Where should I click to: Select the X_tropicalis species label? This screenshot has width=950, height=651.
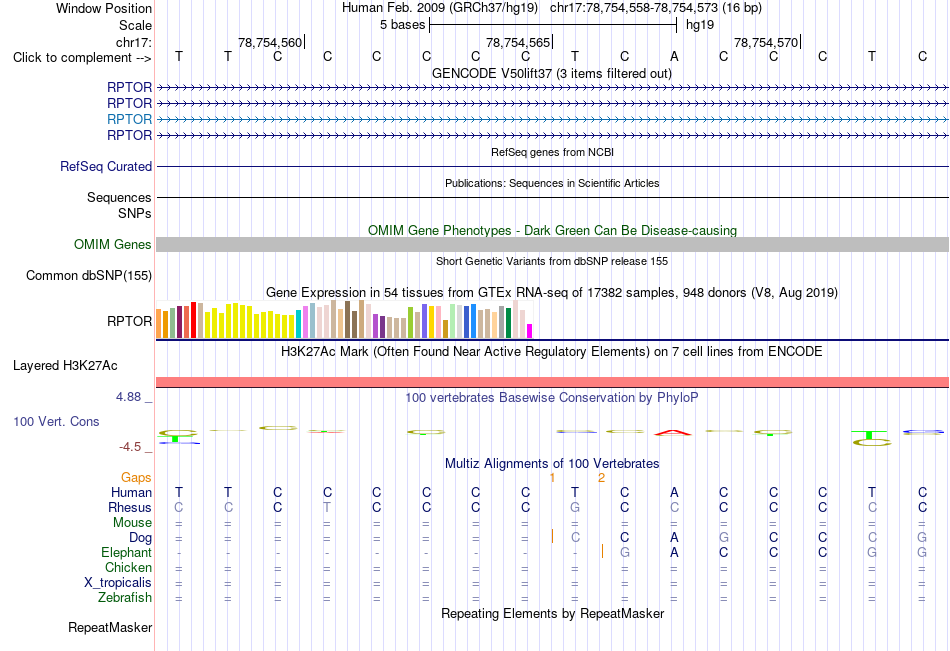click(x=118, y=583)
